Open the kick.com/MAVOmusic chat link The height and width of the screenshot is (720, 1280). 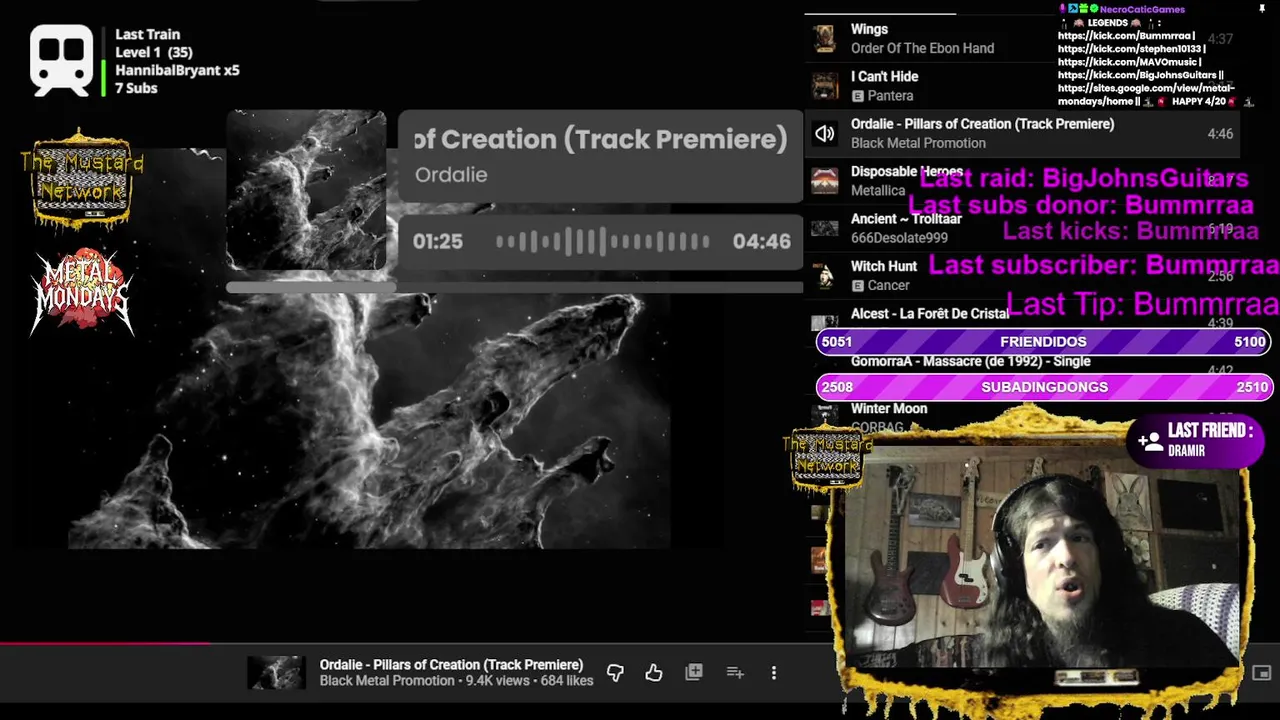1127,62
